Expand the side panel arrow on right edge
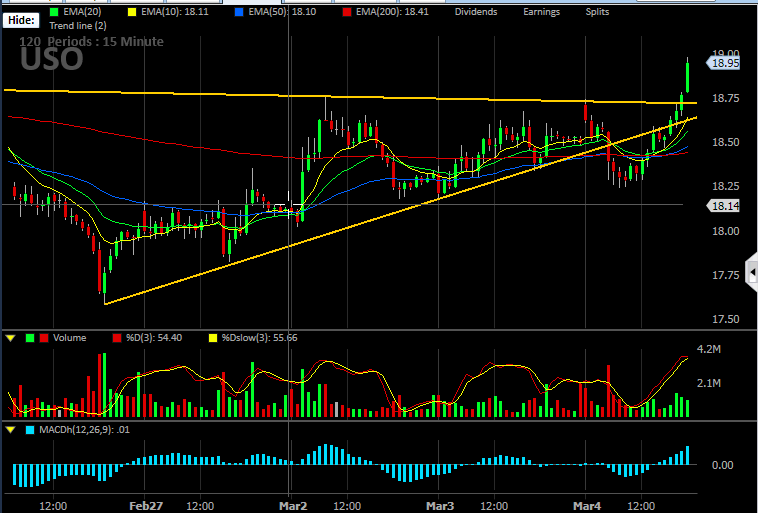Screen dimensions: 758x513 click(x=752, y=274)
